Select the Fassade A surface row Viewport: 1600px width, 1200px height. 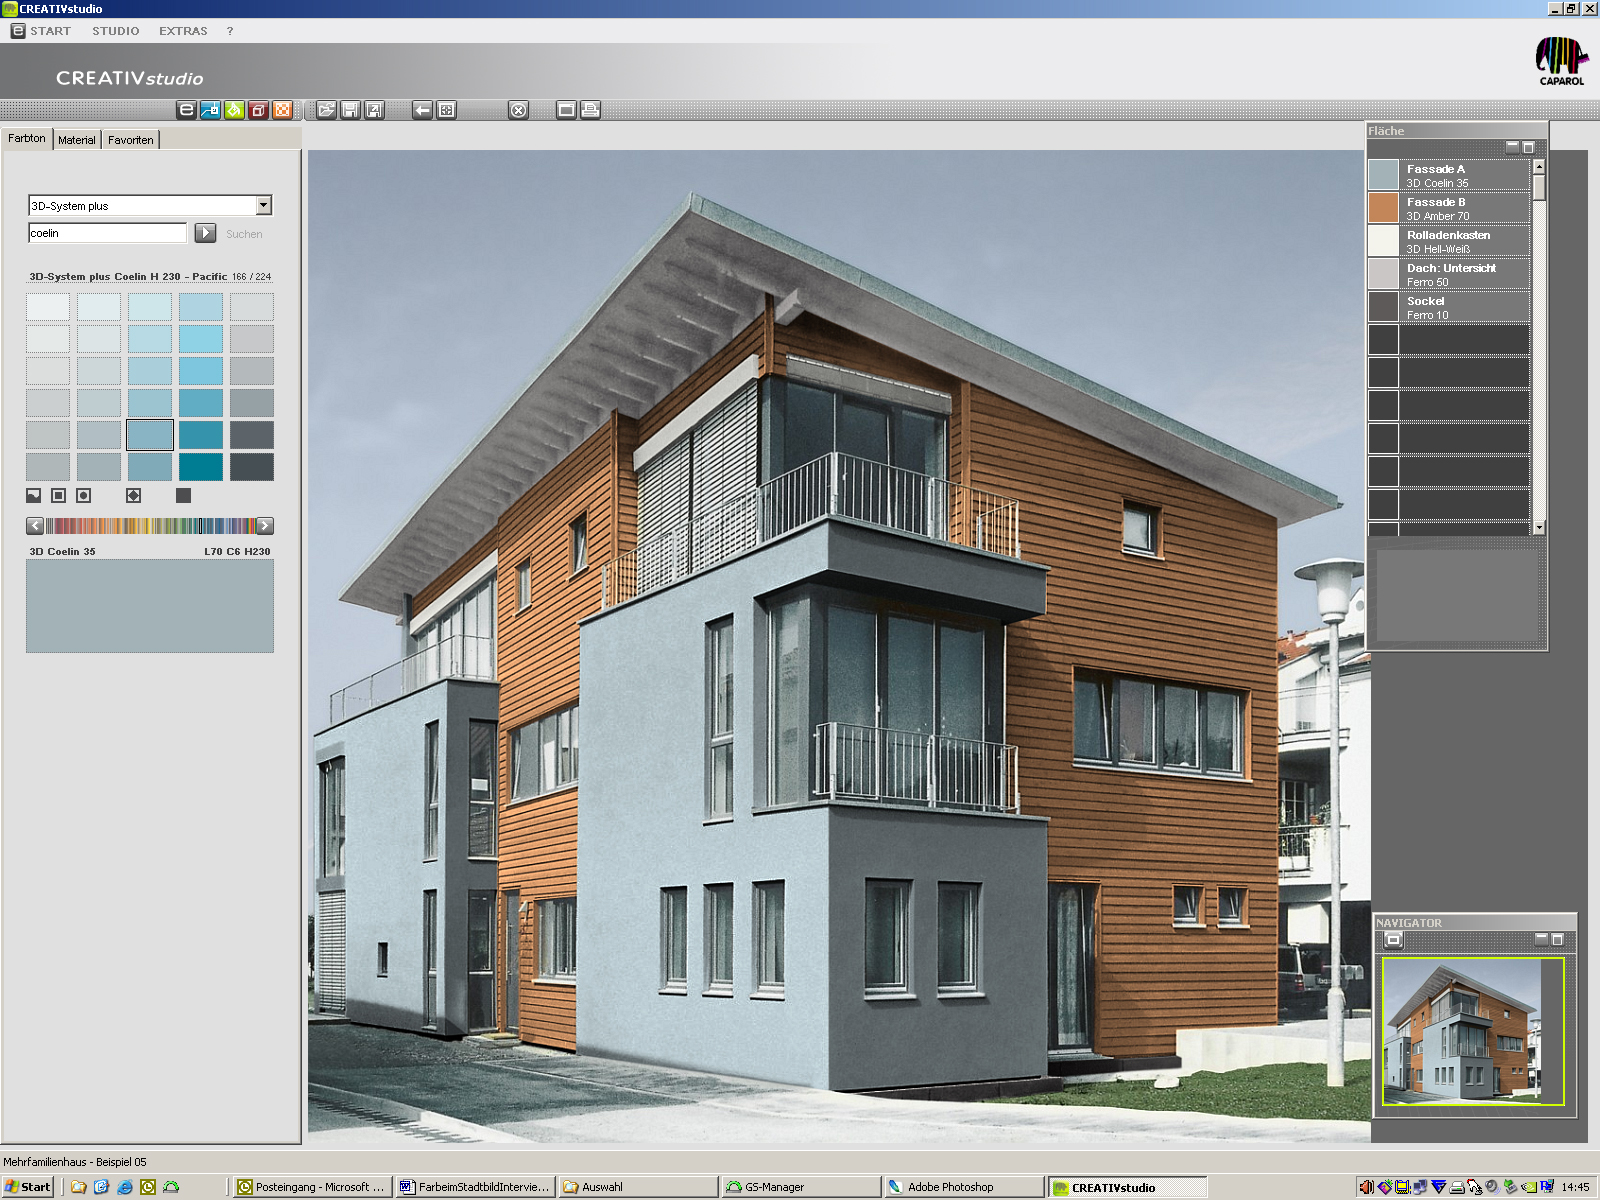(1449, 175)
